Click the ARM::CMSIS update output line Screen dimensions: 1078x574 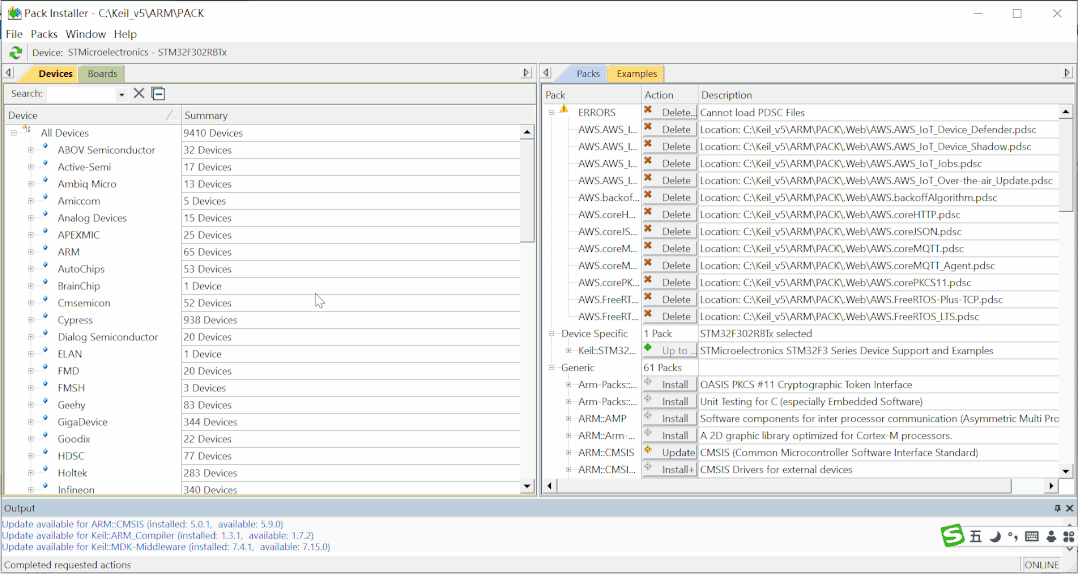point(142,524)
